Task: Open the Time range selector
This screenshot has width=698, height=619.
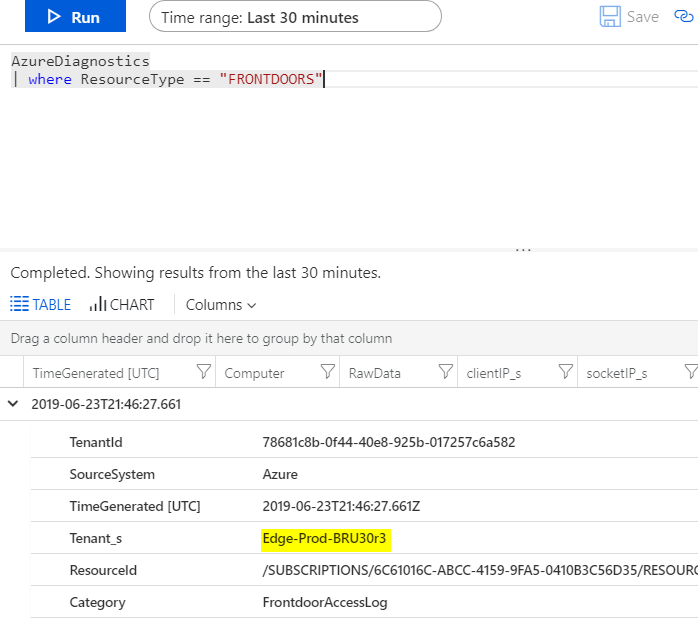Action: 294,17
